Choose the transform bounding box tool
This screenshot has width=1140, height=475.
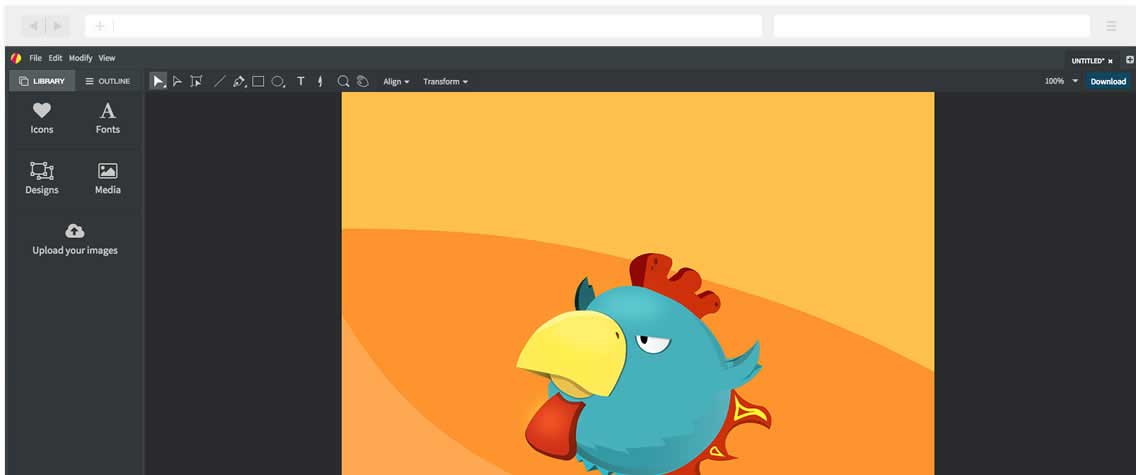click(196, 81)
